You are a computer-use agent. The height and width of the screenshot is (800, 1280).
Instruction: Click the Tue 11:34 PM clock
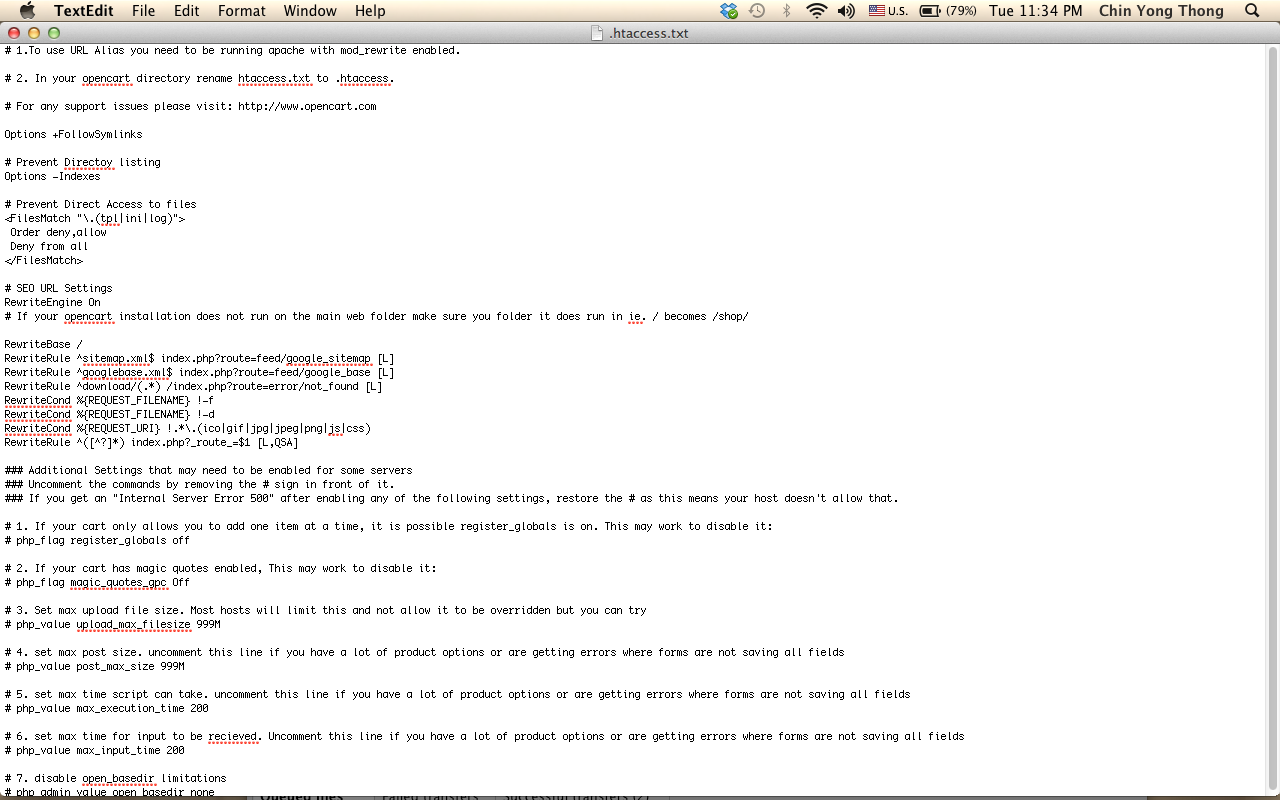click(1035, 11)
